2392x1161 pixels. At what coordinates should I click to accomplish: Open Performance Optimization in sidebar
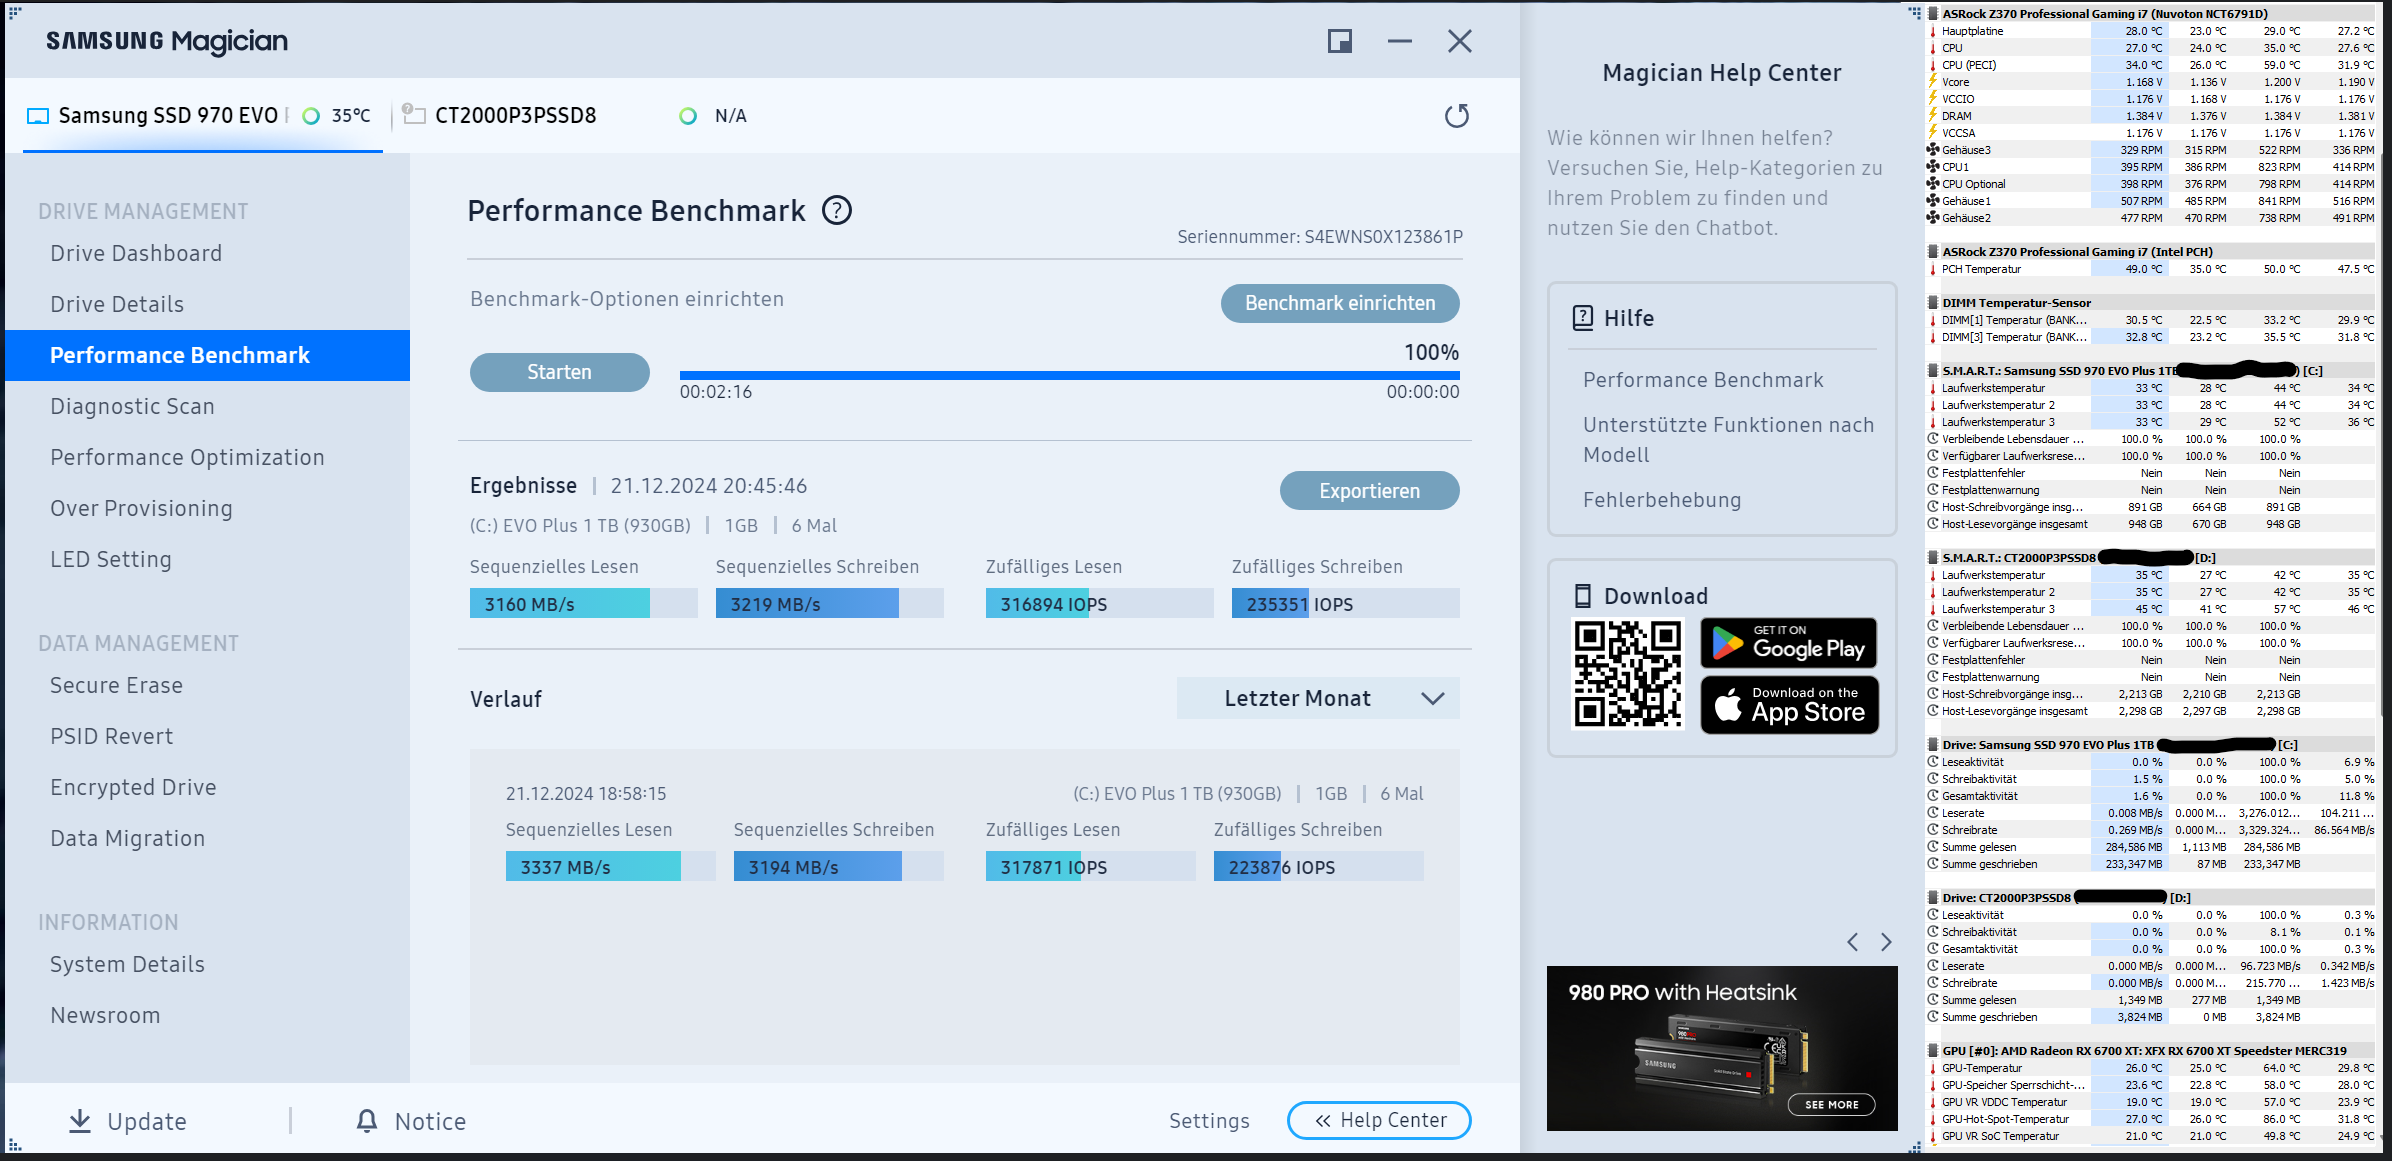[187, 457]
